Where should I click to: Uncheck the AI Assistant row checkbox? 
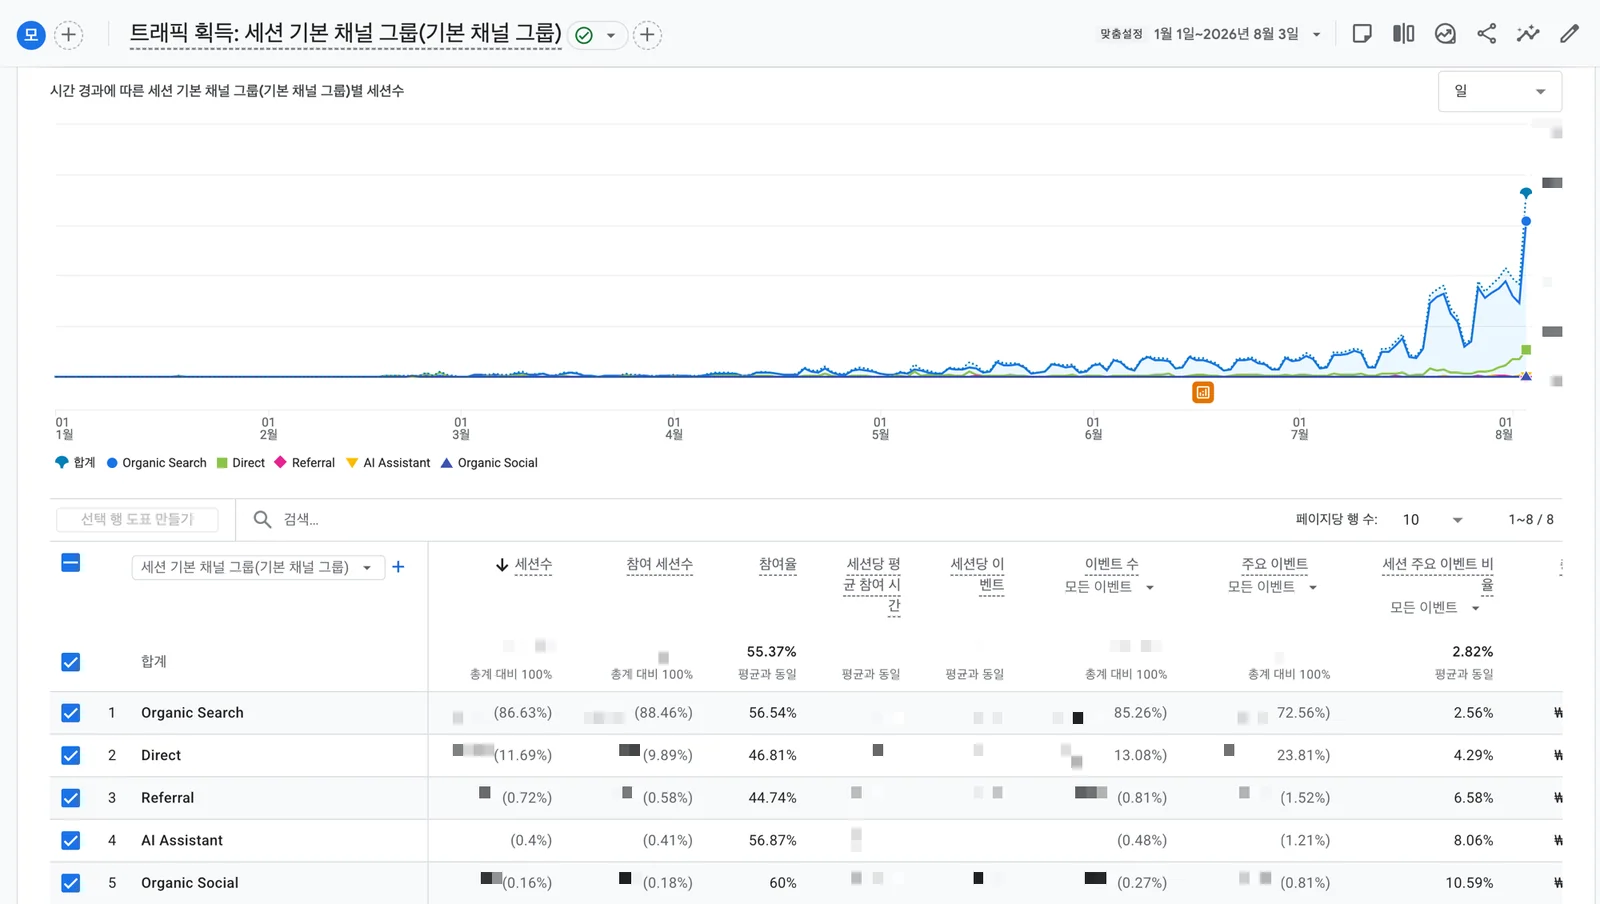71,840
